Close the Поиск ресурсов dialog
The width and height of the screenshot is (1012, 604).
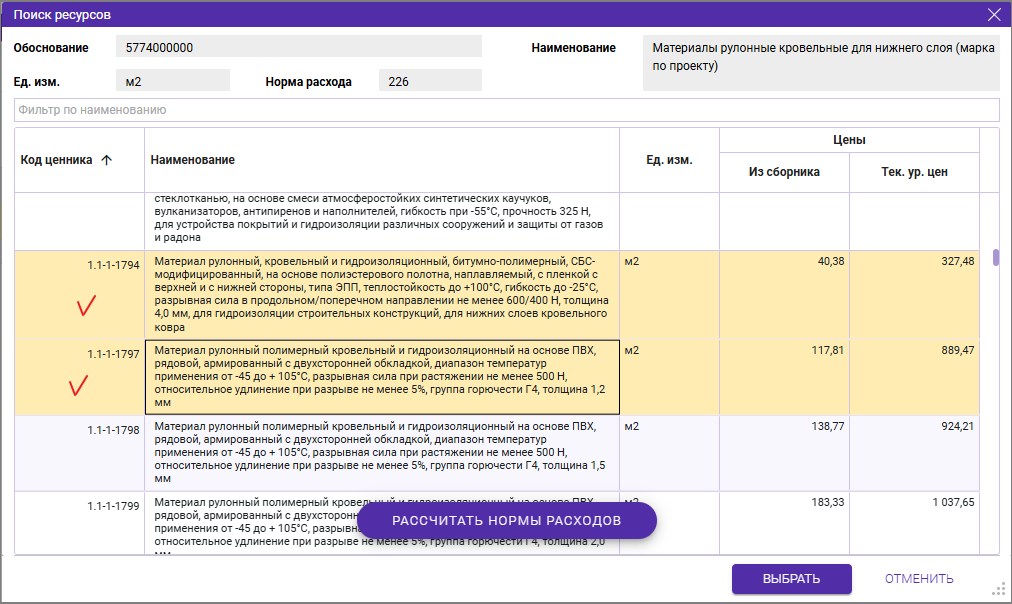point(993,14)
